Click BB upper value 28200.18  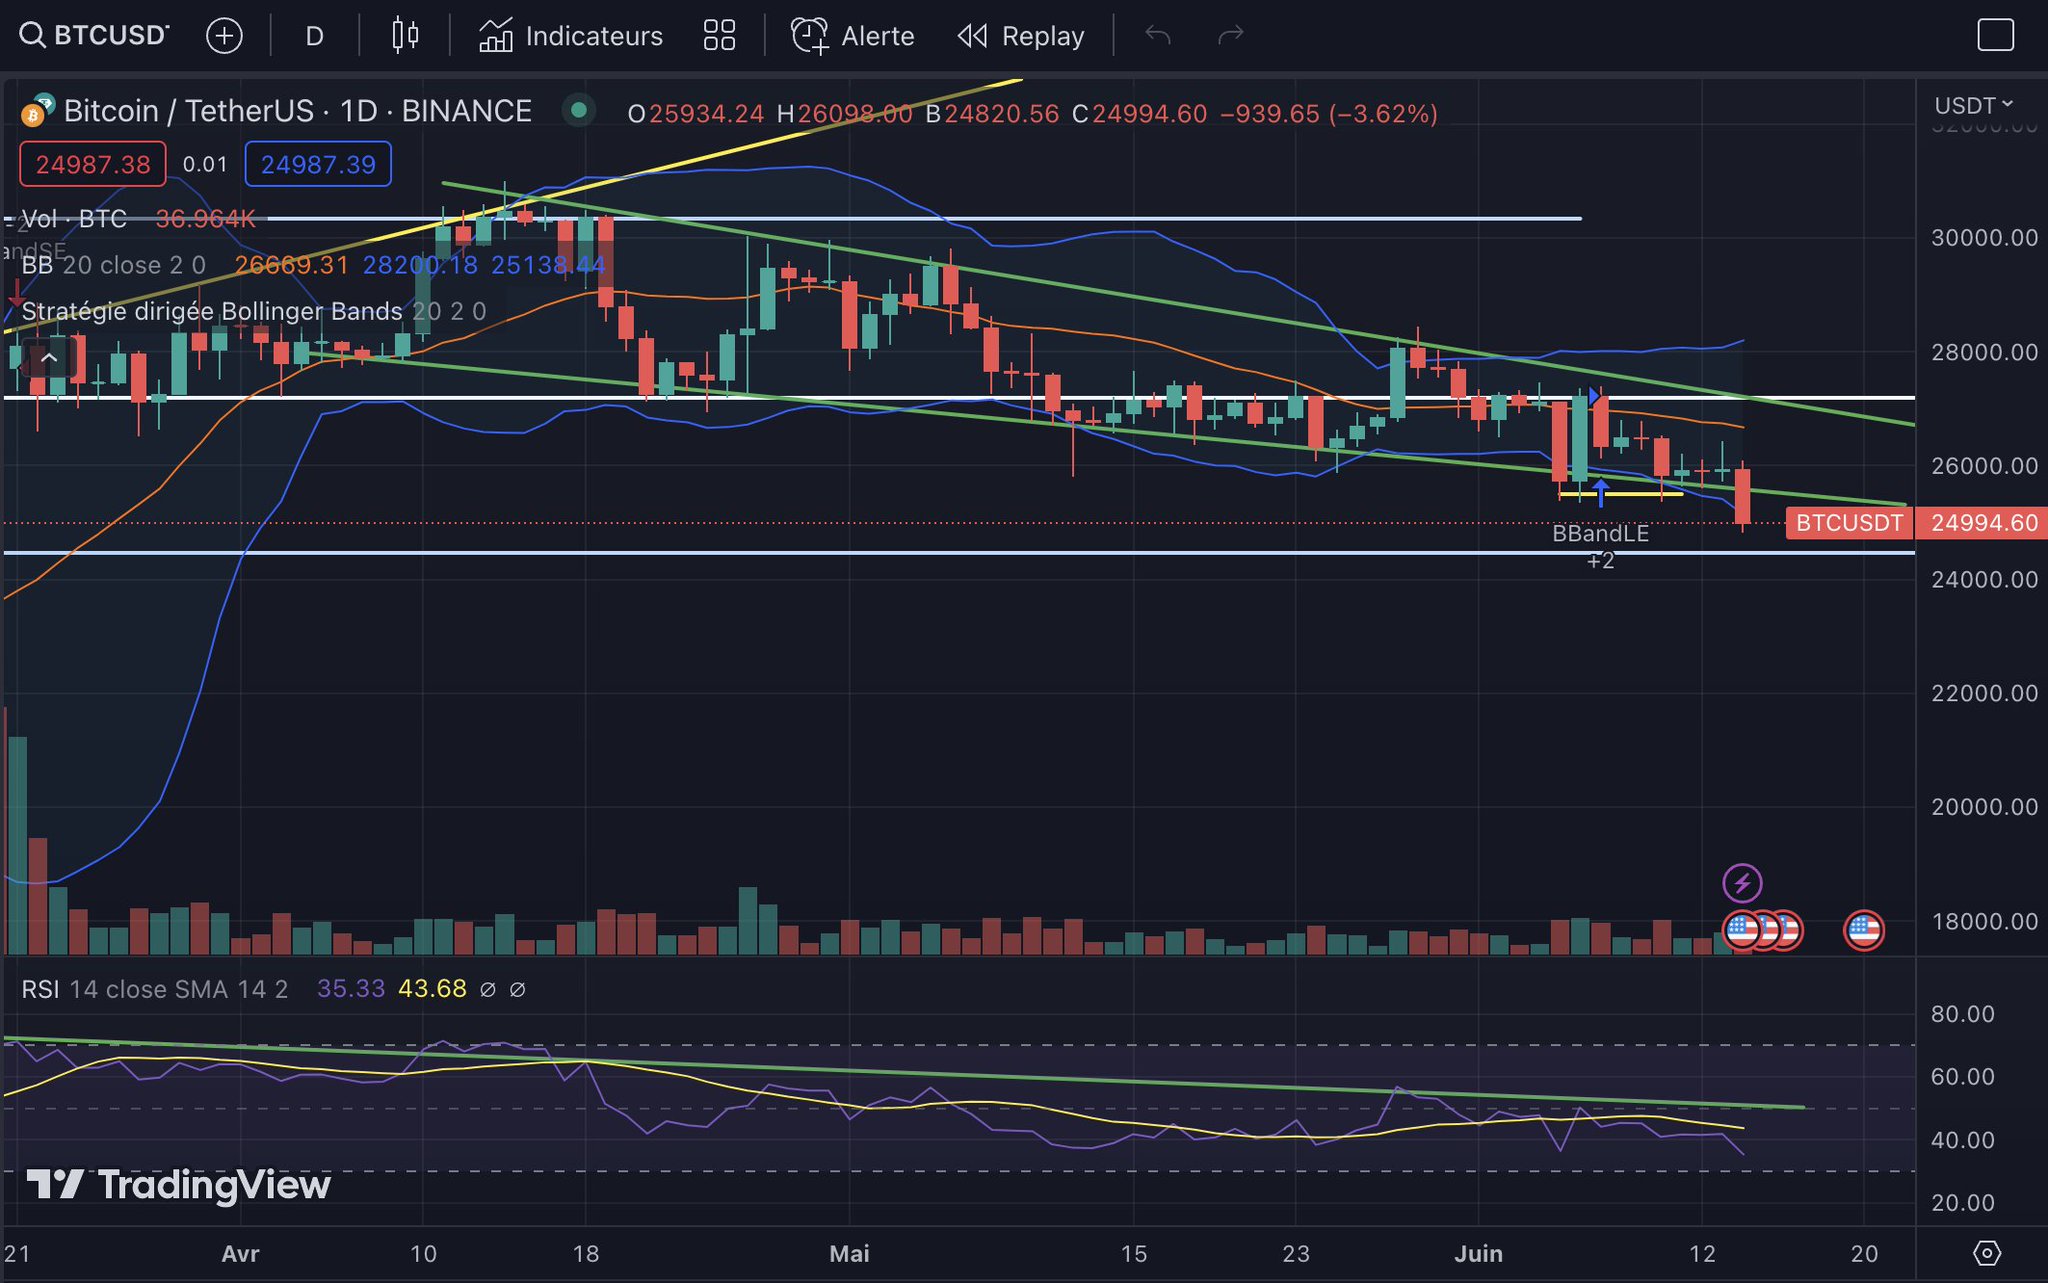pyautogui.click(x=420, y=265)
